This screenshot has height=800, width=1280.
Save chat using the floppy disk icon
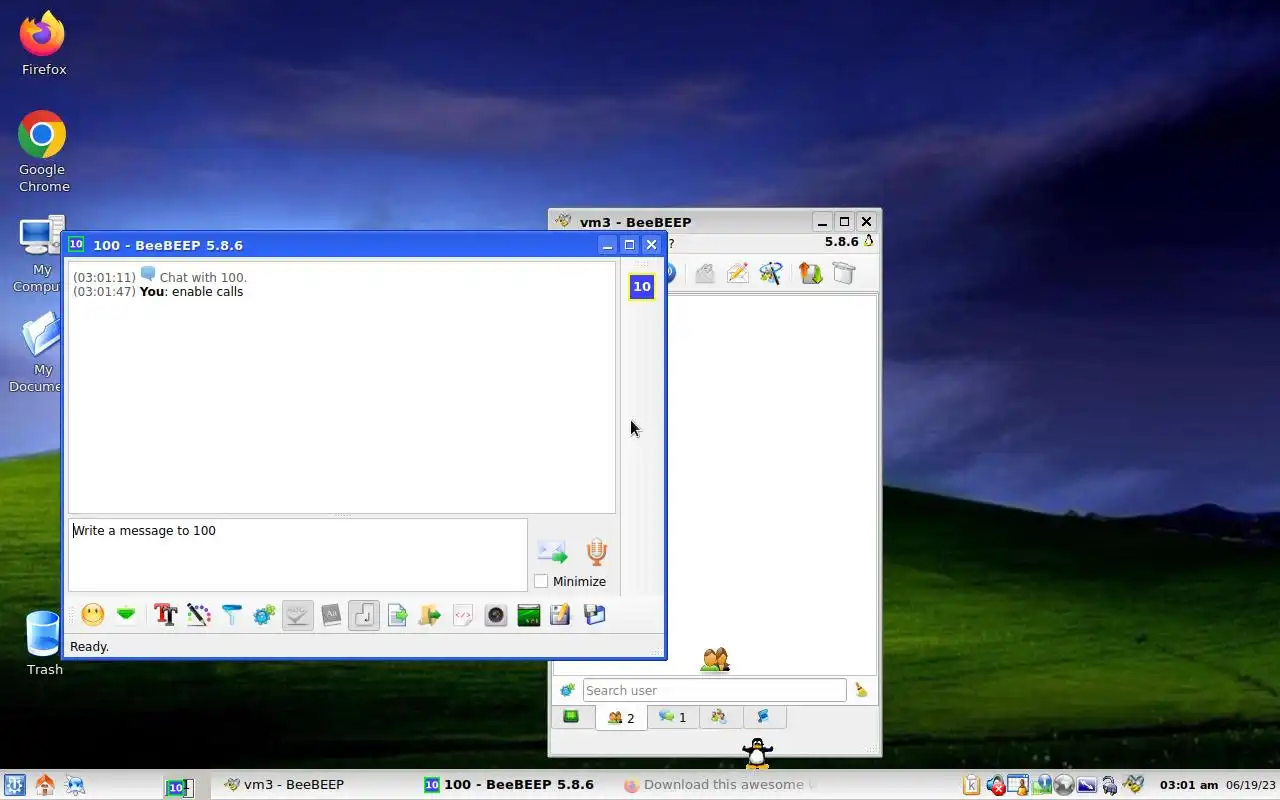[x=595, y=615]
